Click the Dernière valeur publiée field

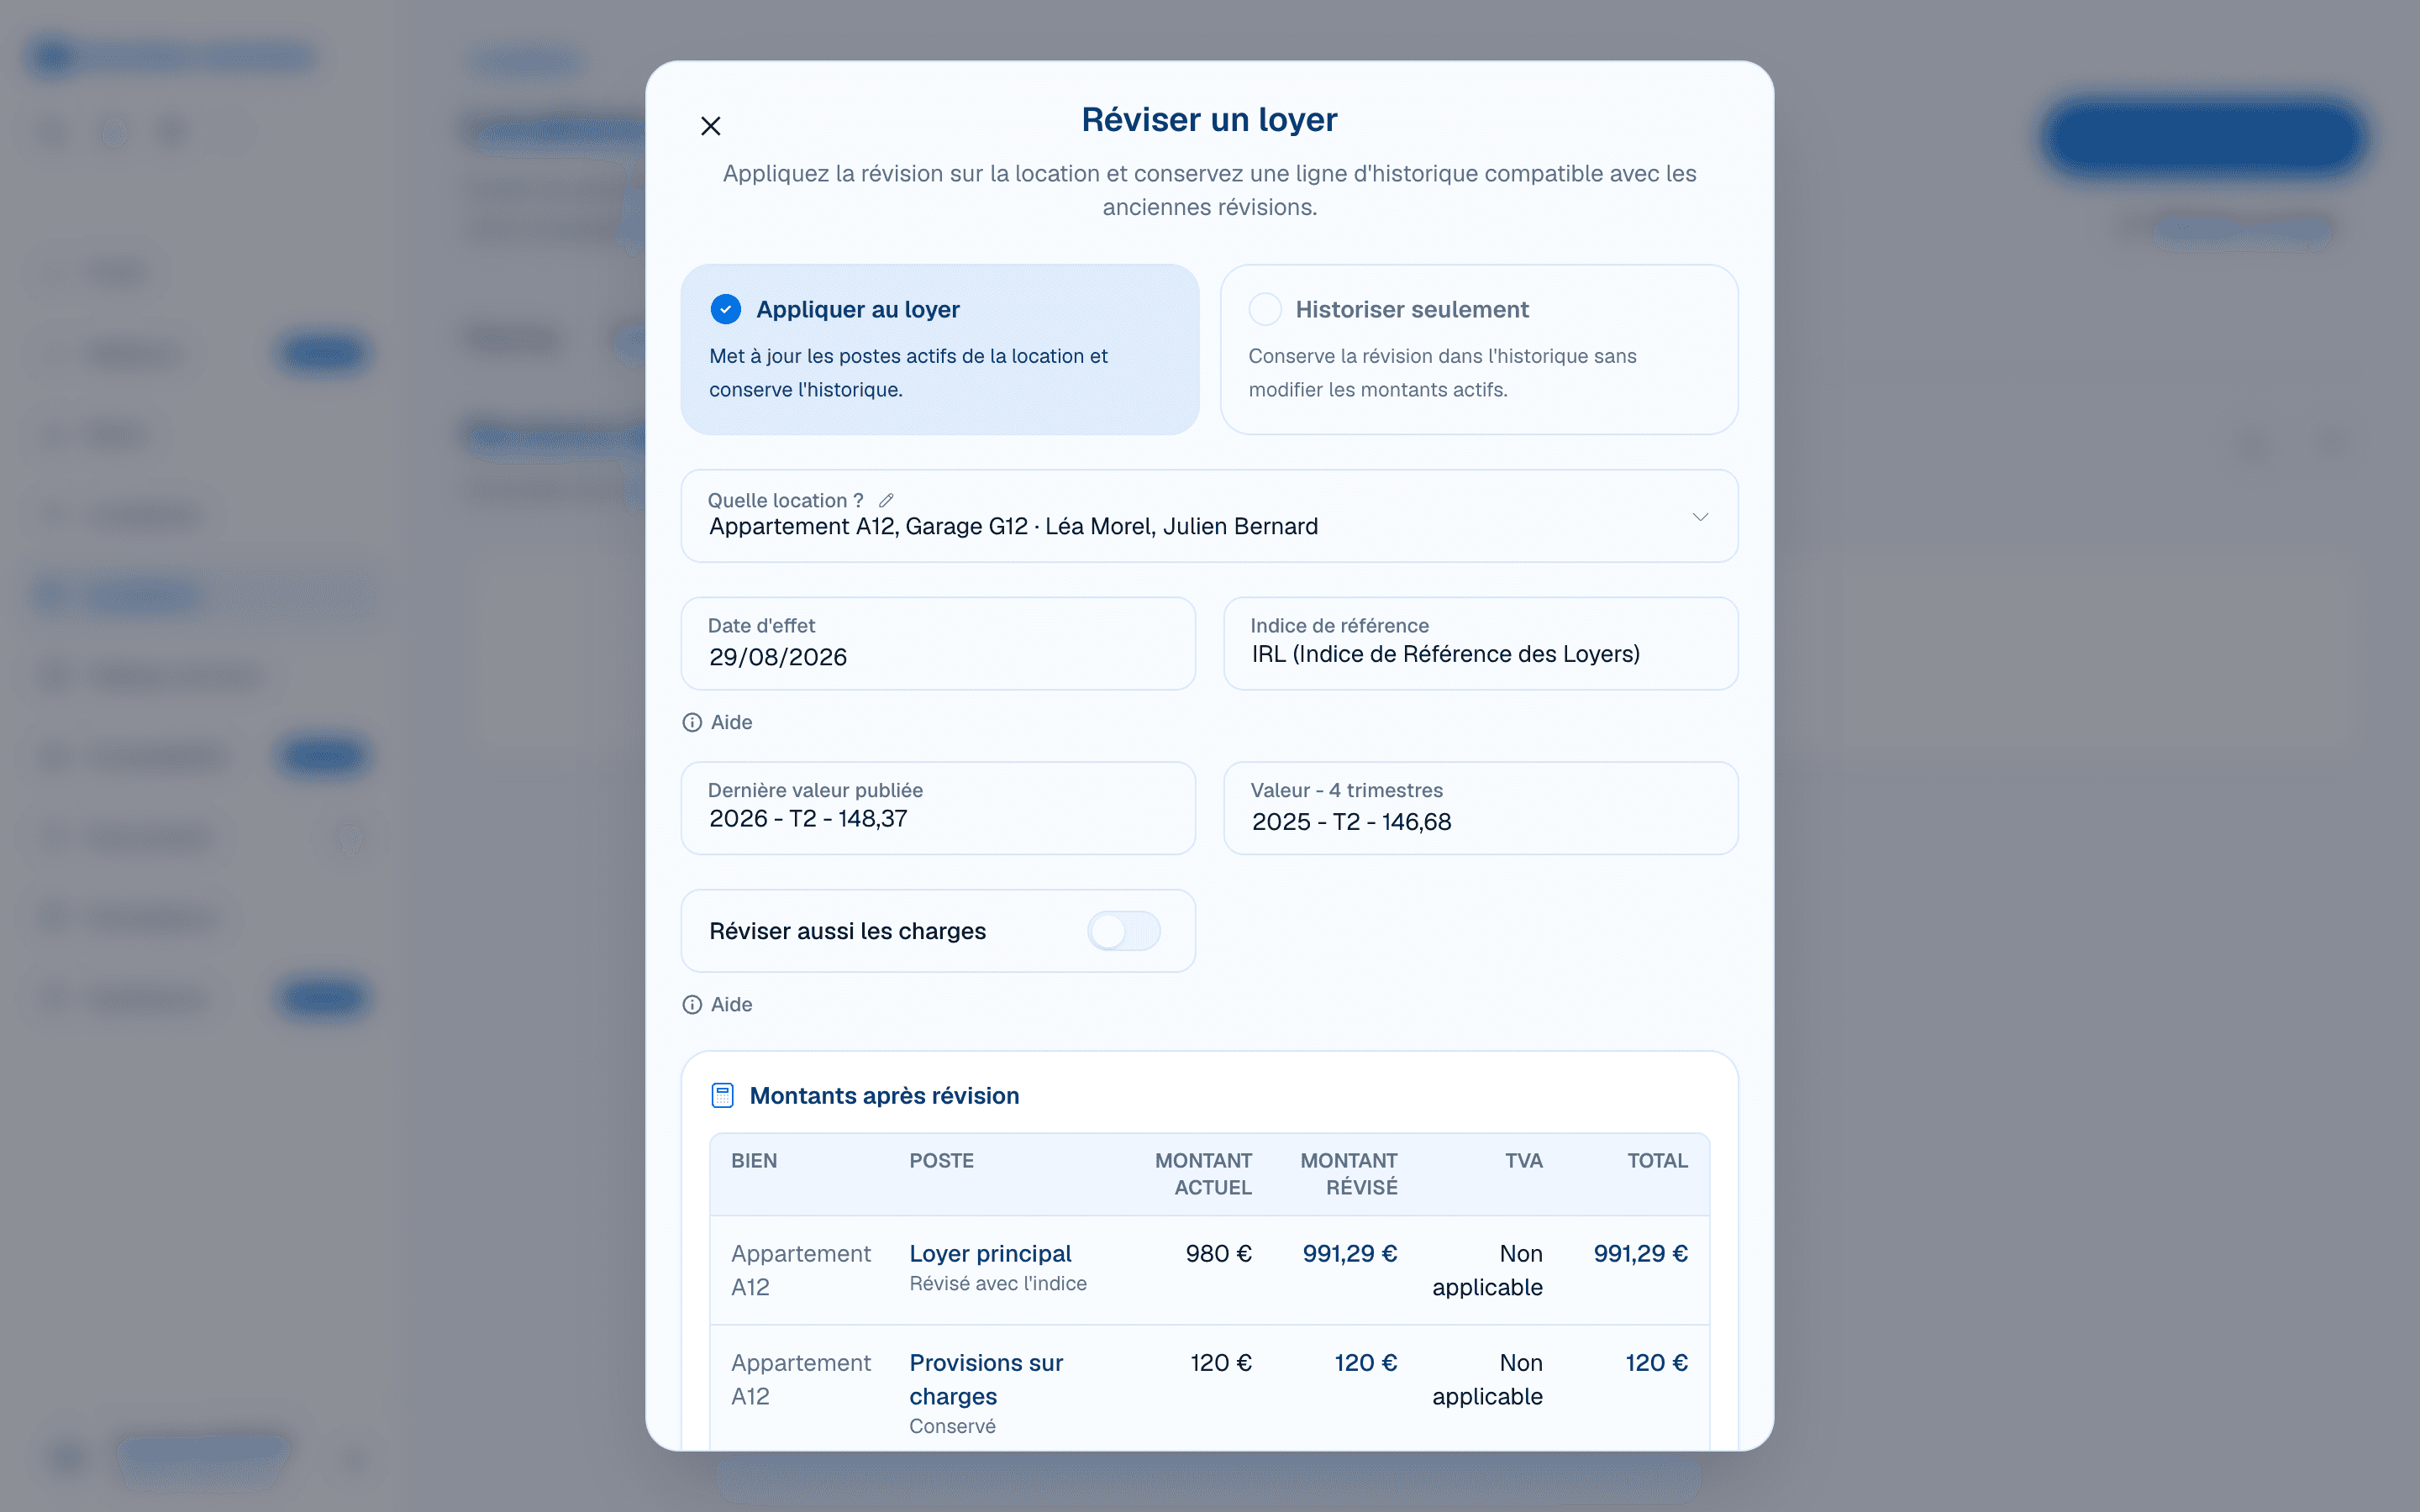[x=938, y=808]
